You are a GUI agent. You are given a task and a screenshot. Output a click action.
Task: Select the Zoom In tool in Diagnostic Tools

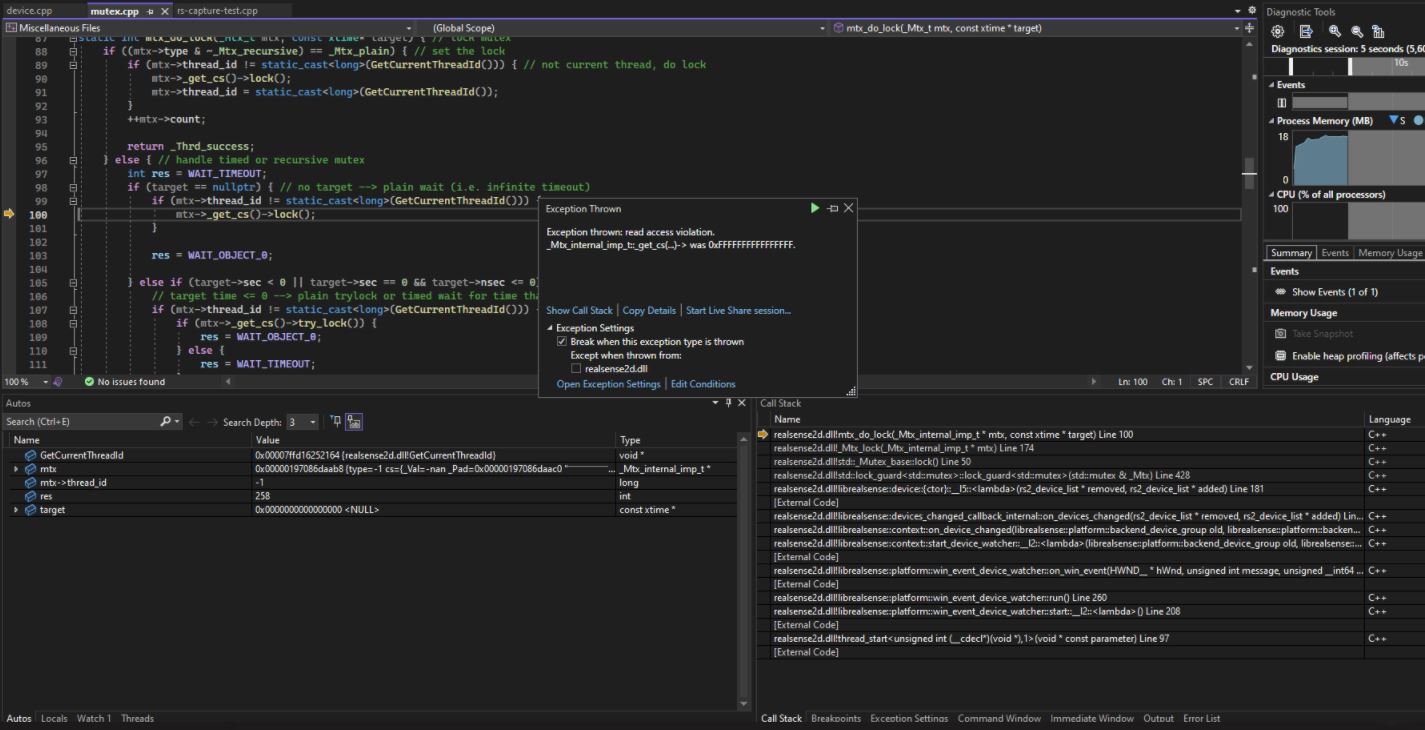[1334, 31]
